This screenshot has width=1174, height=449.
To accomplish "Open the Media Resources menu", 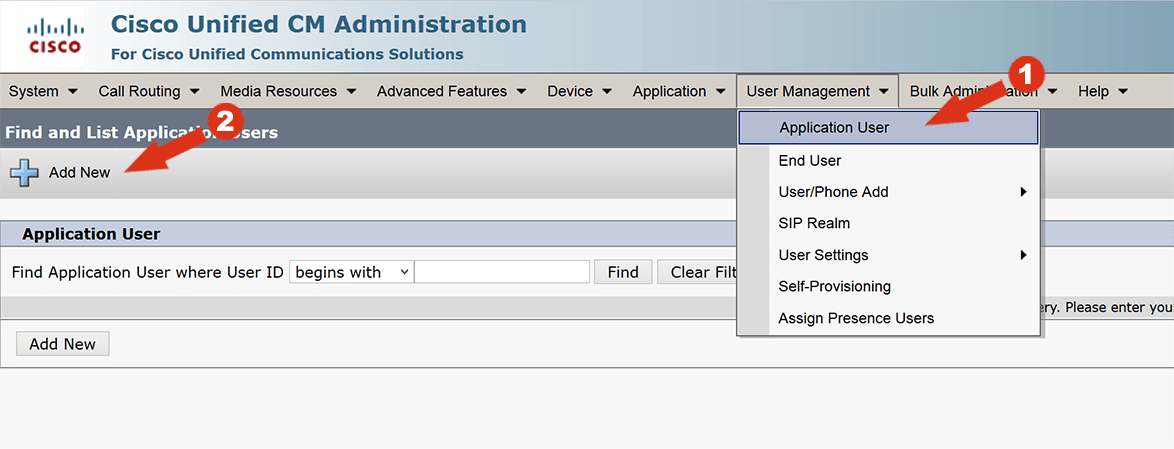I will click(288, 91).
